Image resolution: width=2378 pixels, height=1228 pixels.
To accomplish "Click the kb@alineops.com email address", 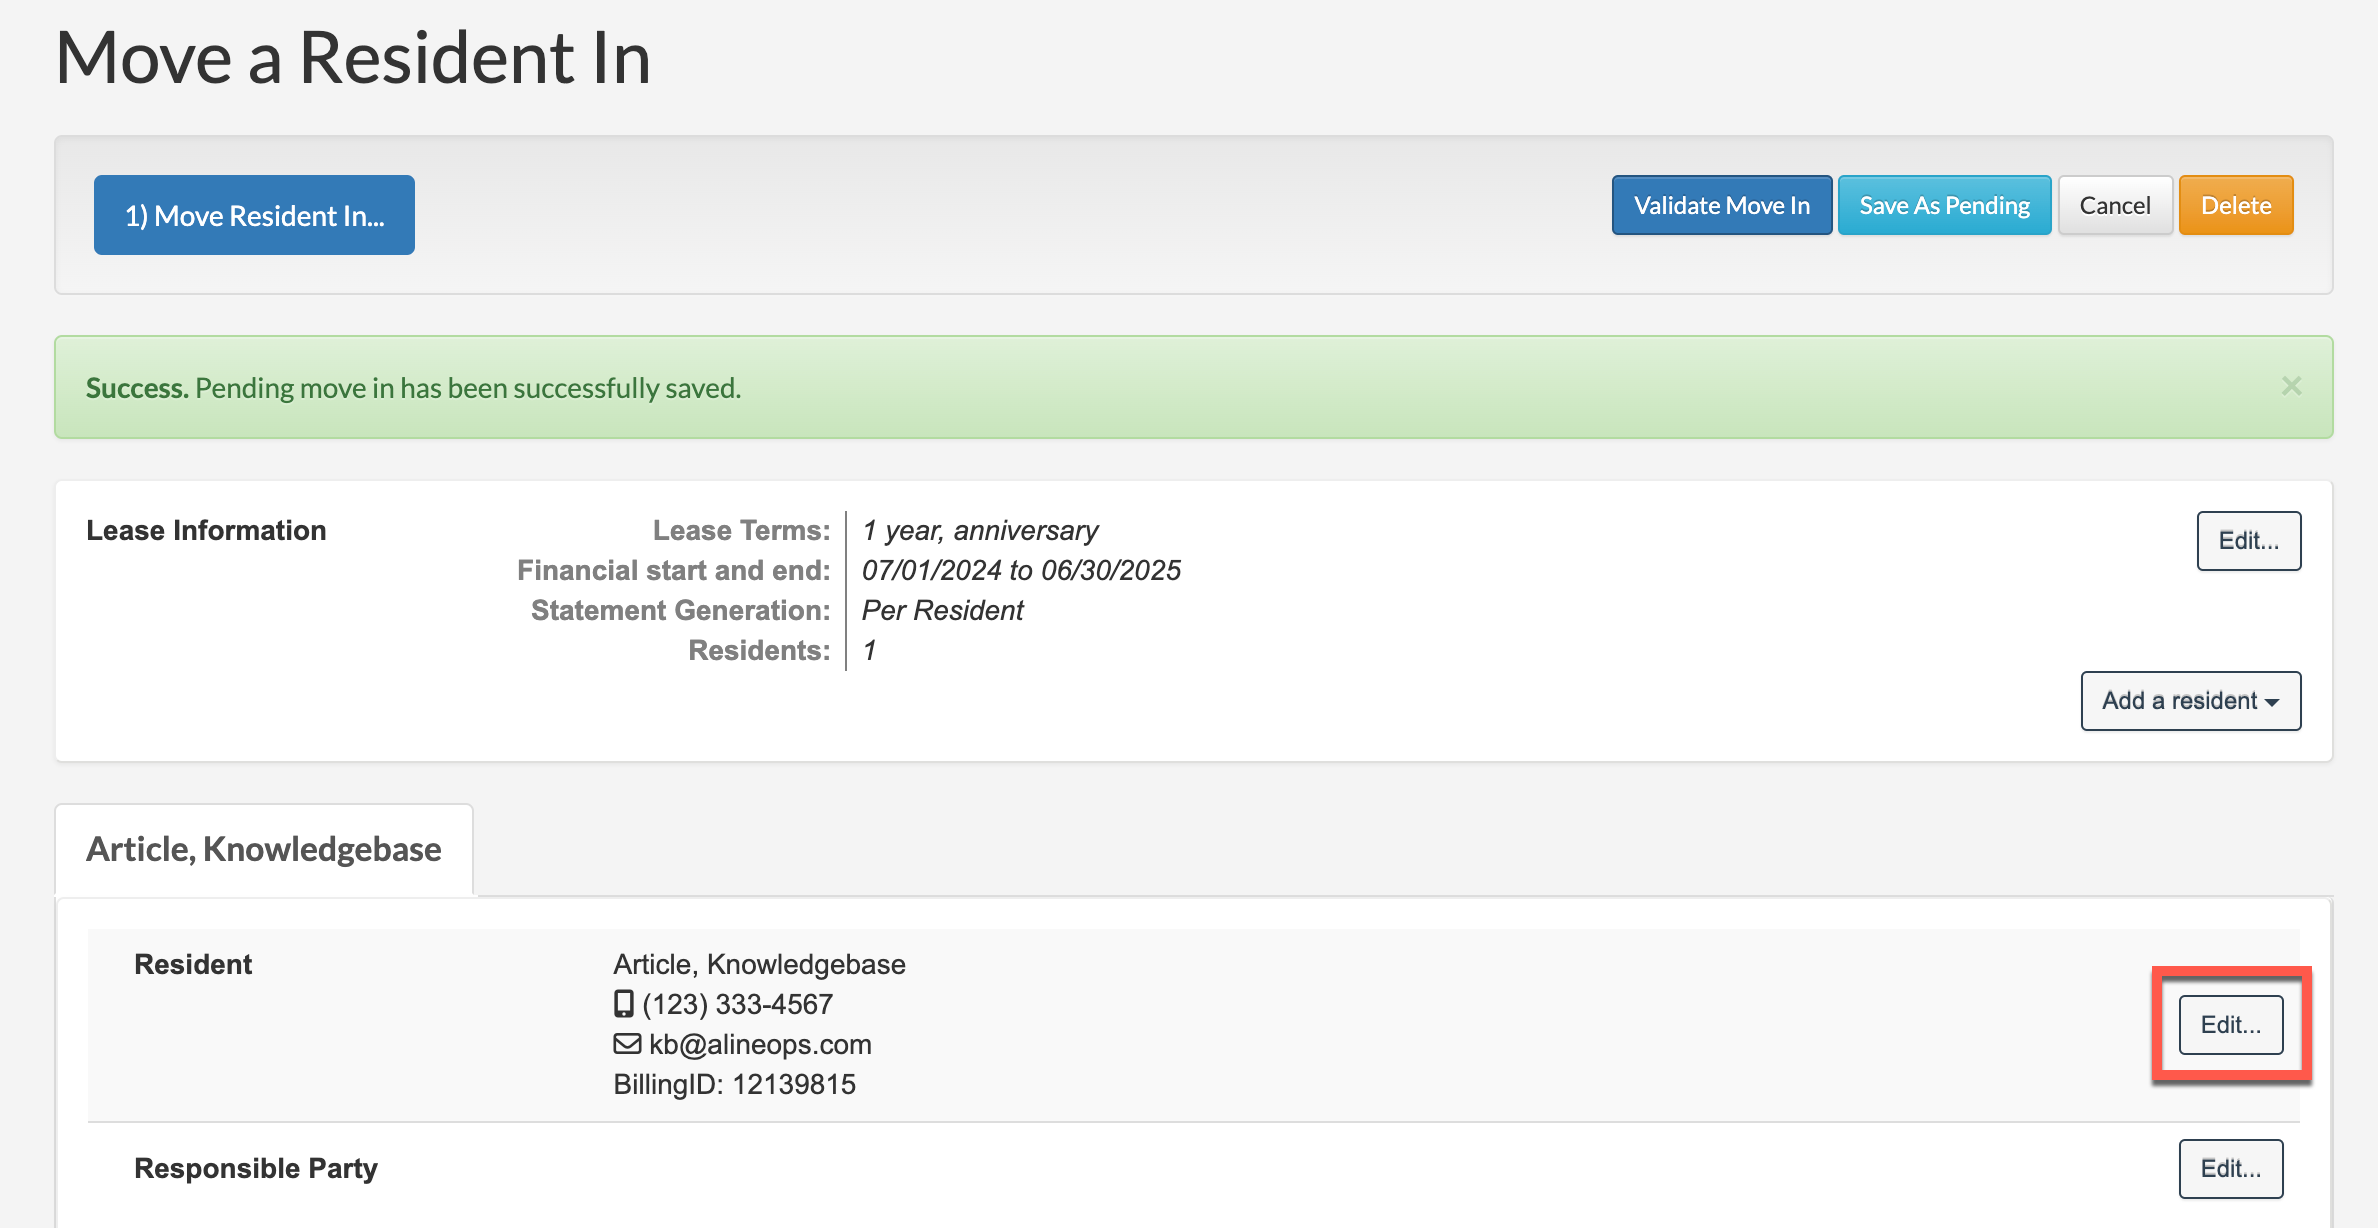I will pyautogui.click(x=760, y=1044).
